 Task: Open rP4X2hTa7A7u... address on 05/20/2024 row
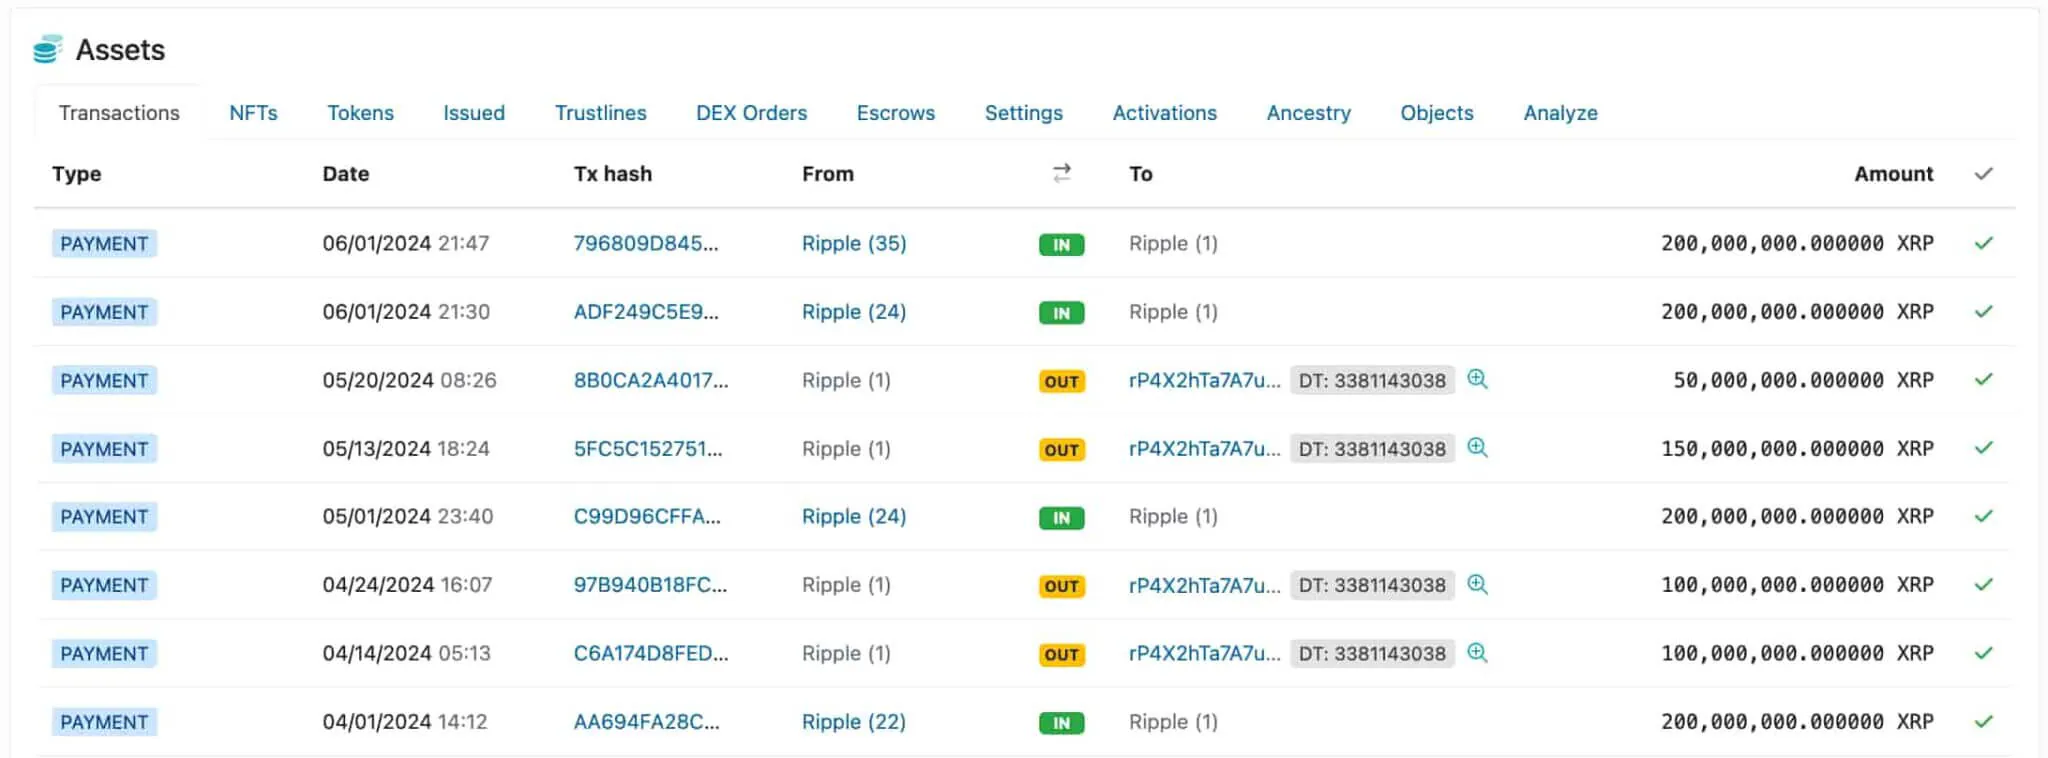pyautogui.click(x=1204, y=380)
